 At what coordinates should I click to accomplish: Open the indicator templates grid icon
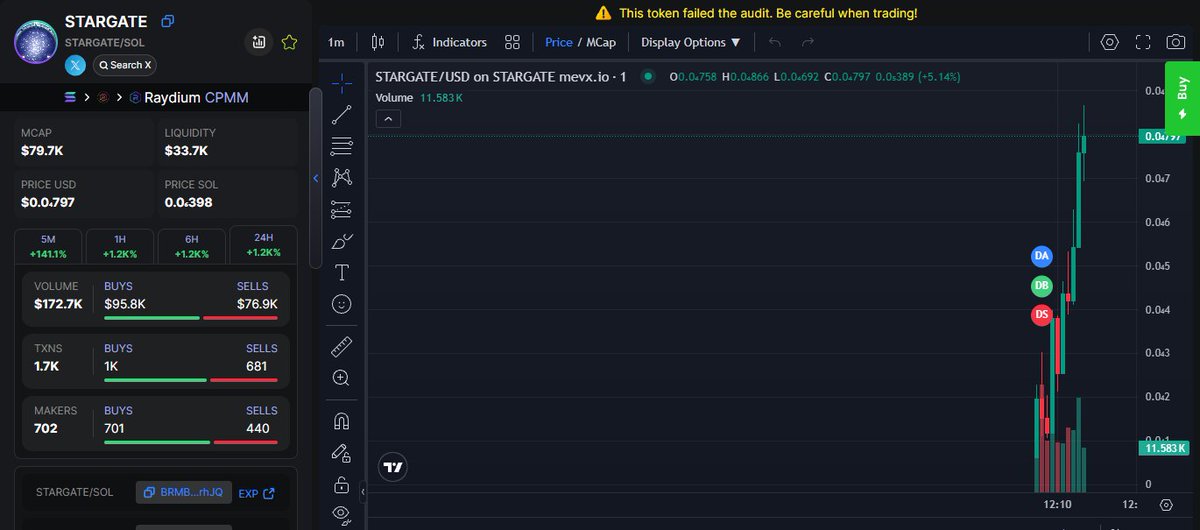pos(512,42)
